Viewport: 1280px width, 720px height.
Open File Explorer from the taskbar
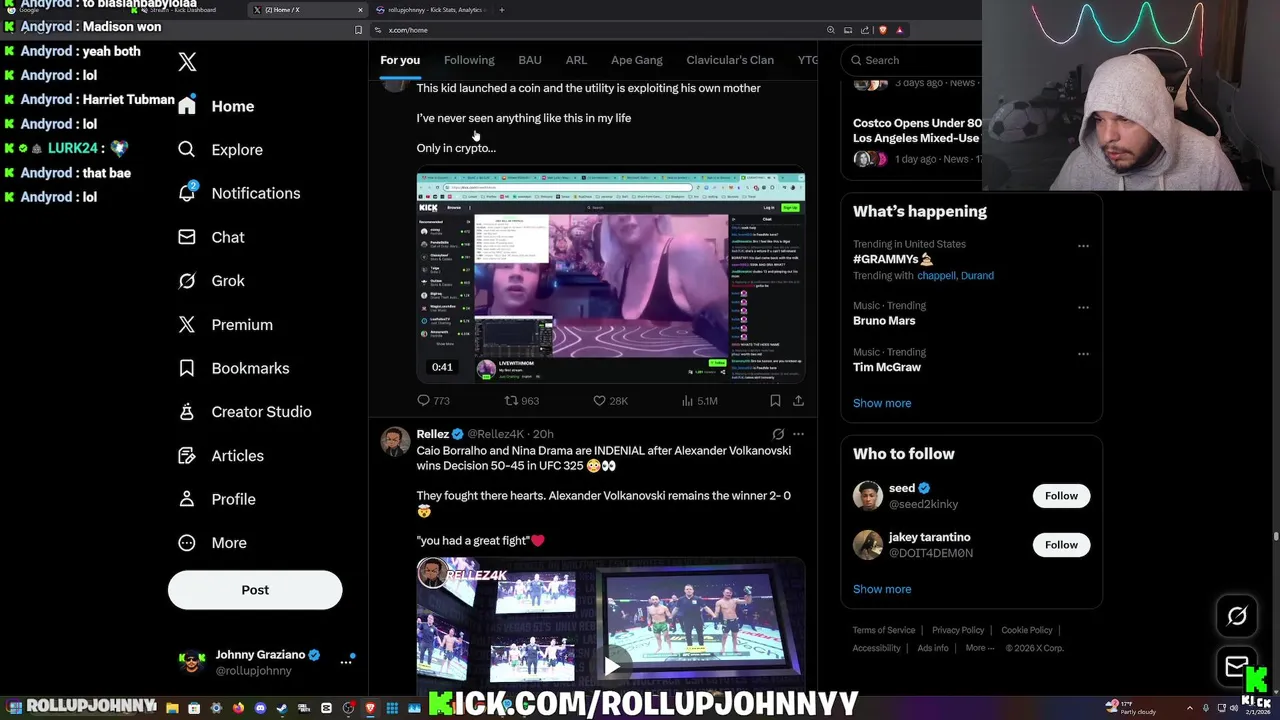(172, 708)
